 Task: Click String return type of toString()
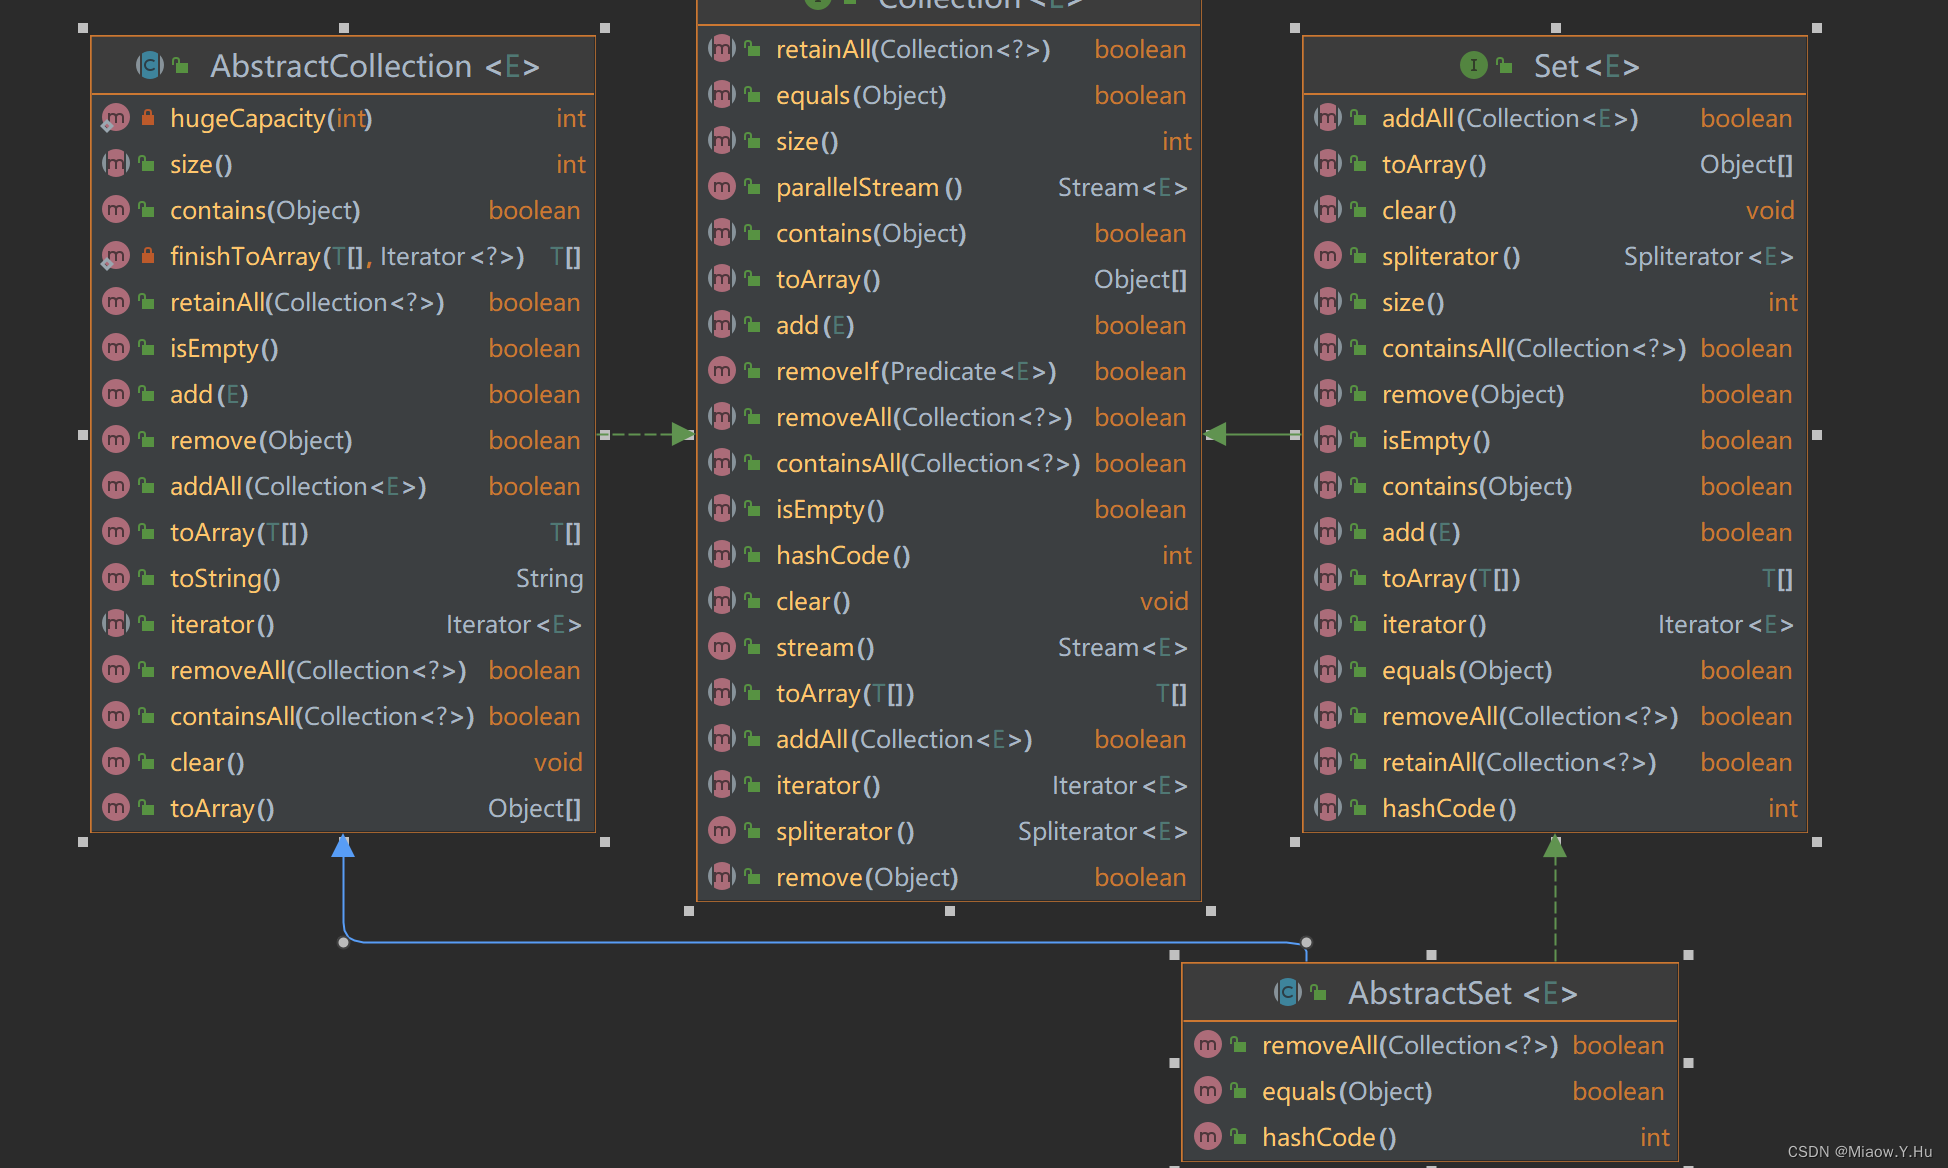click(549, 578)
